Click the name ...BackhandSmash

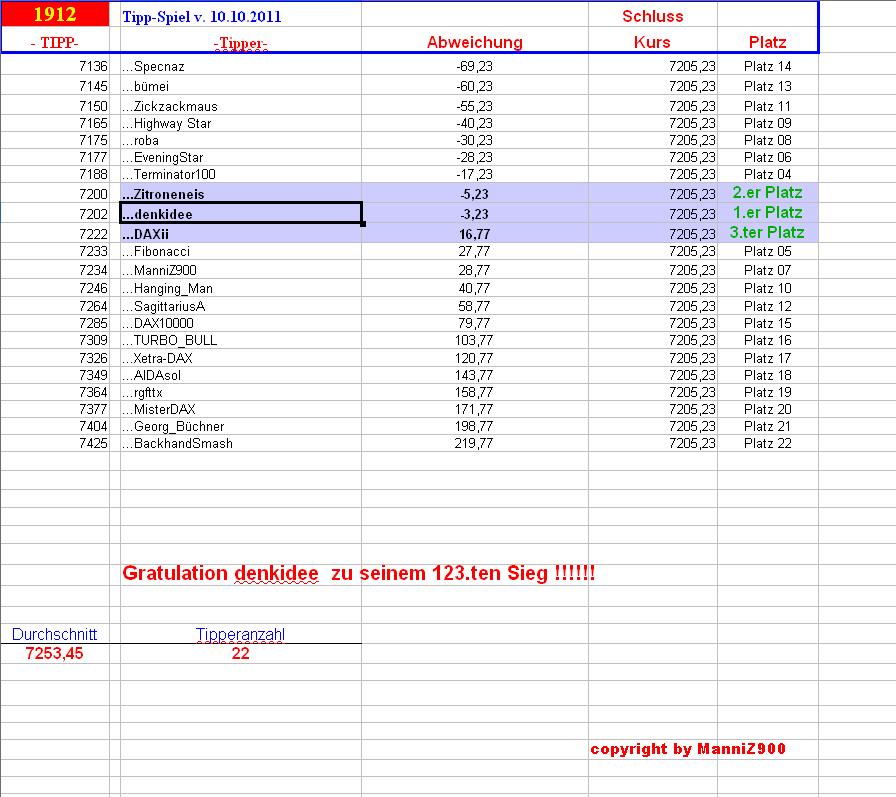(x=177, y=443)
